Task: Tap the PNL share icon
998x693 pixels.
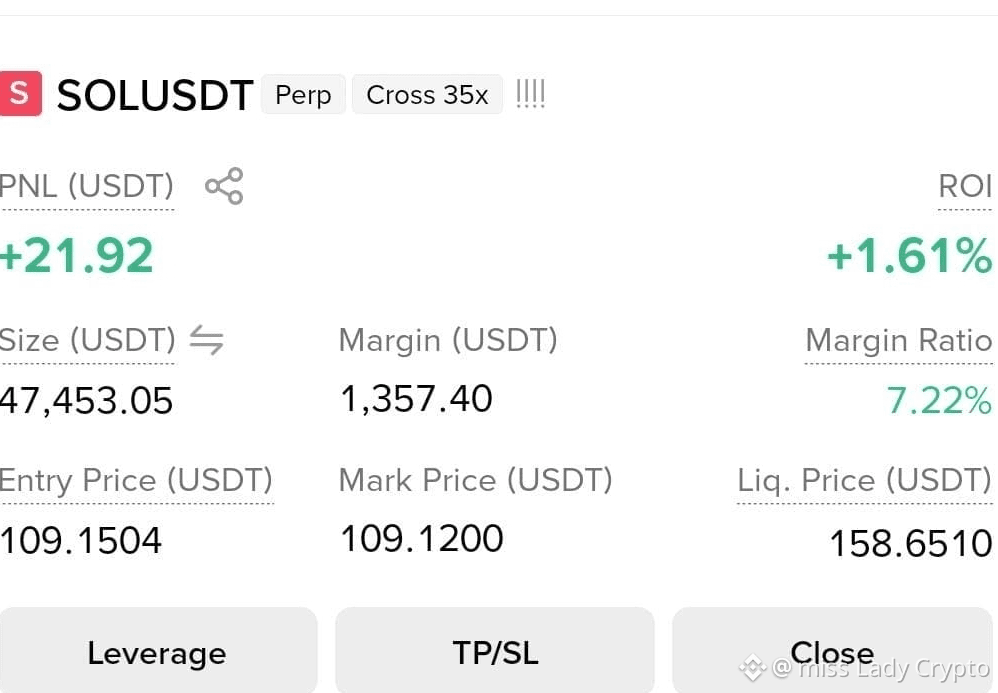Action: [224, 186]
